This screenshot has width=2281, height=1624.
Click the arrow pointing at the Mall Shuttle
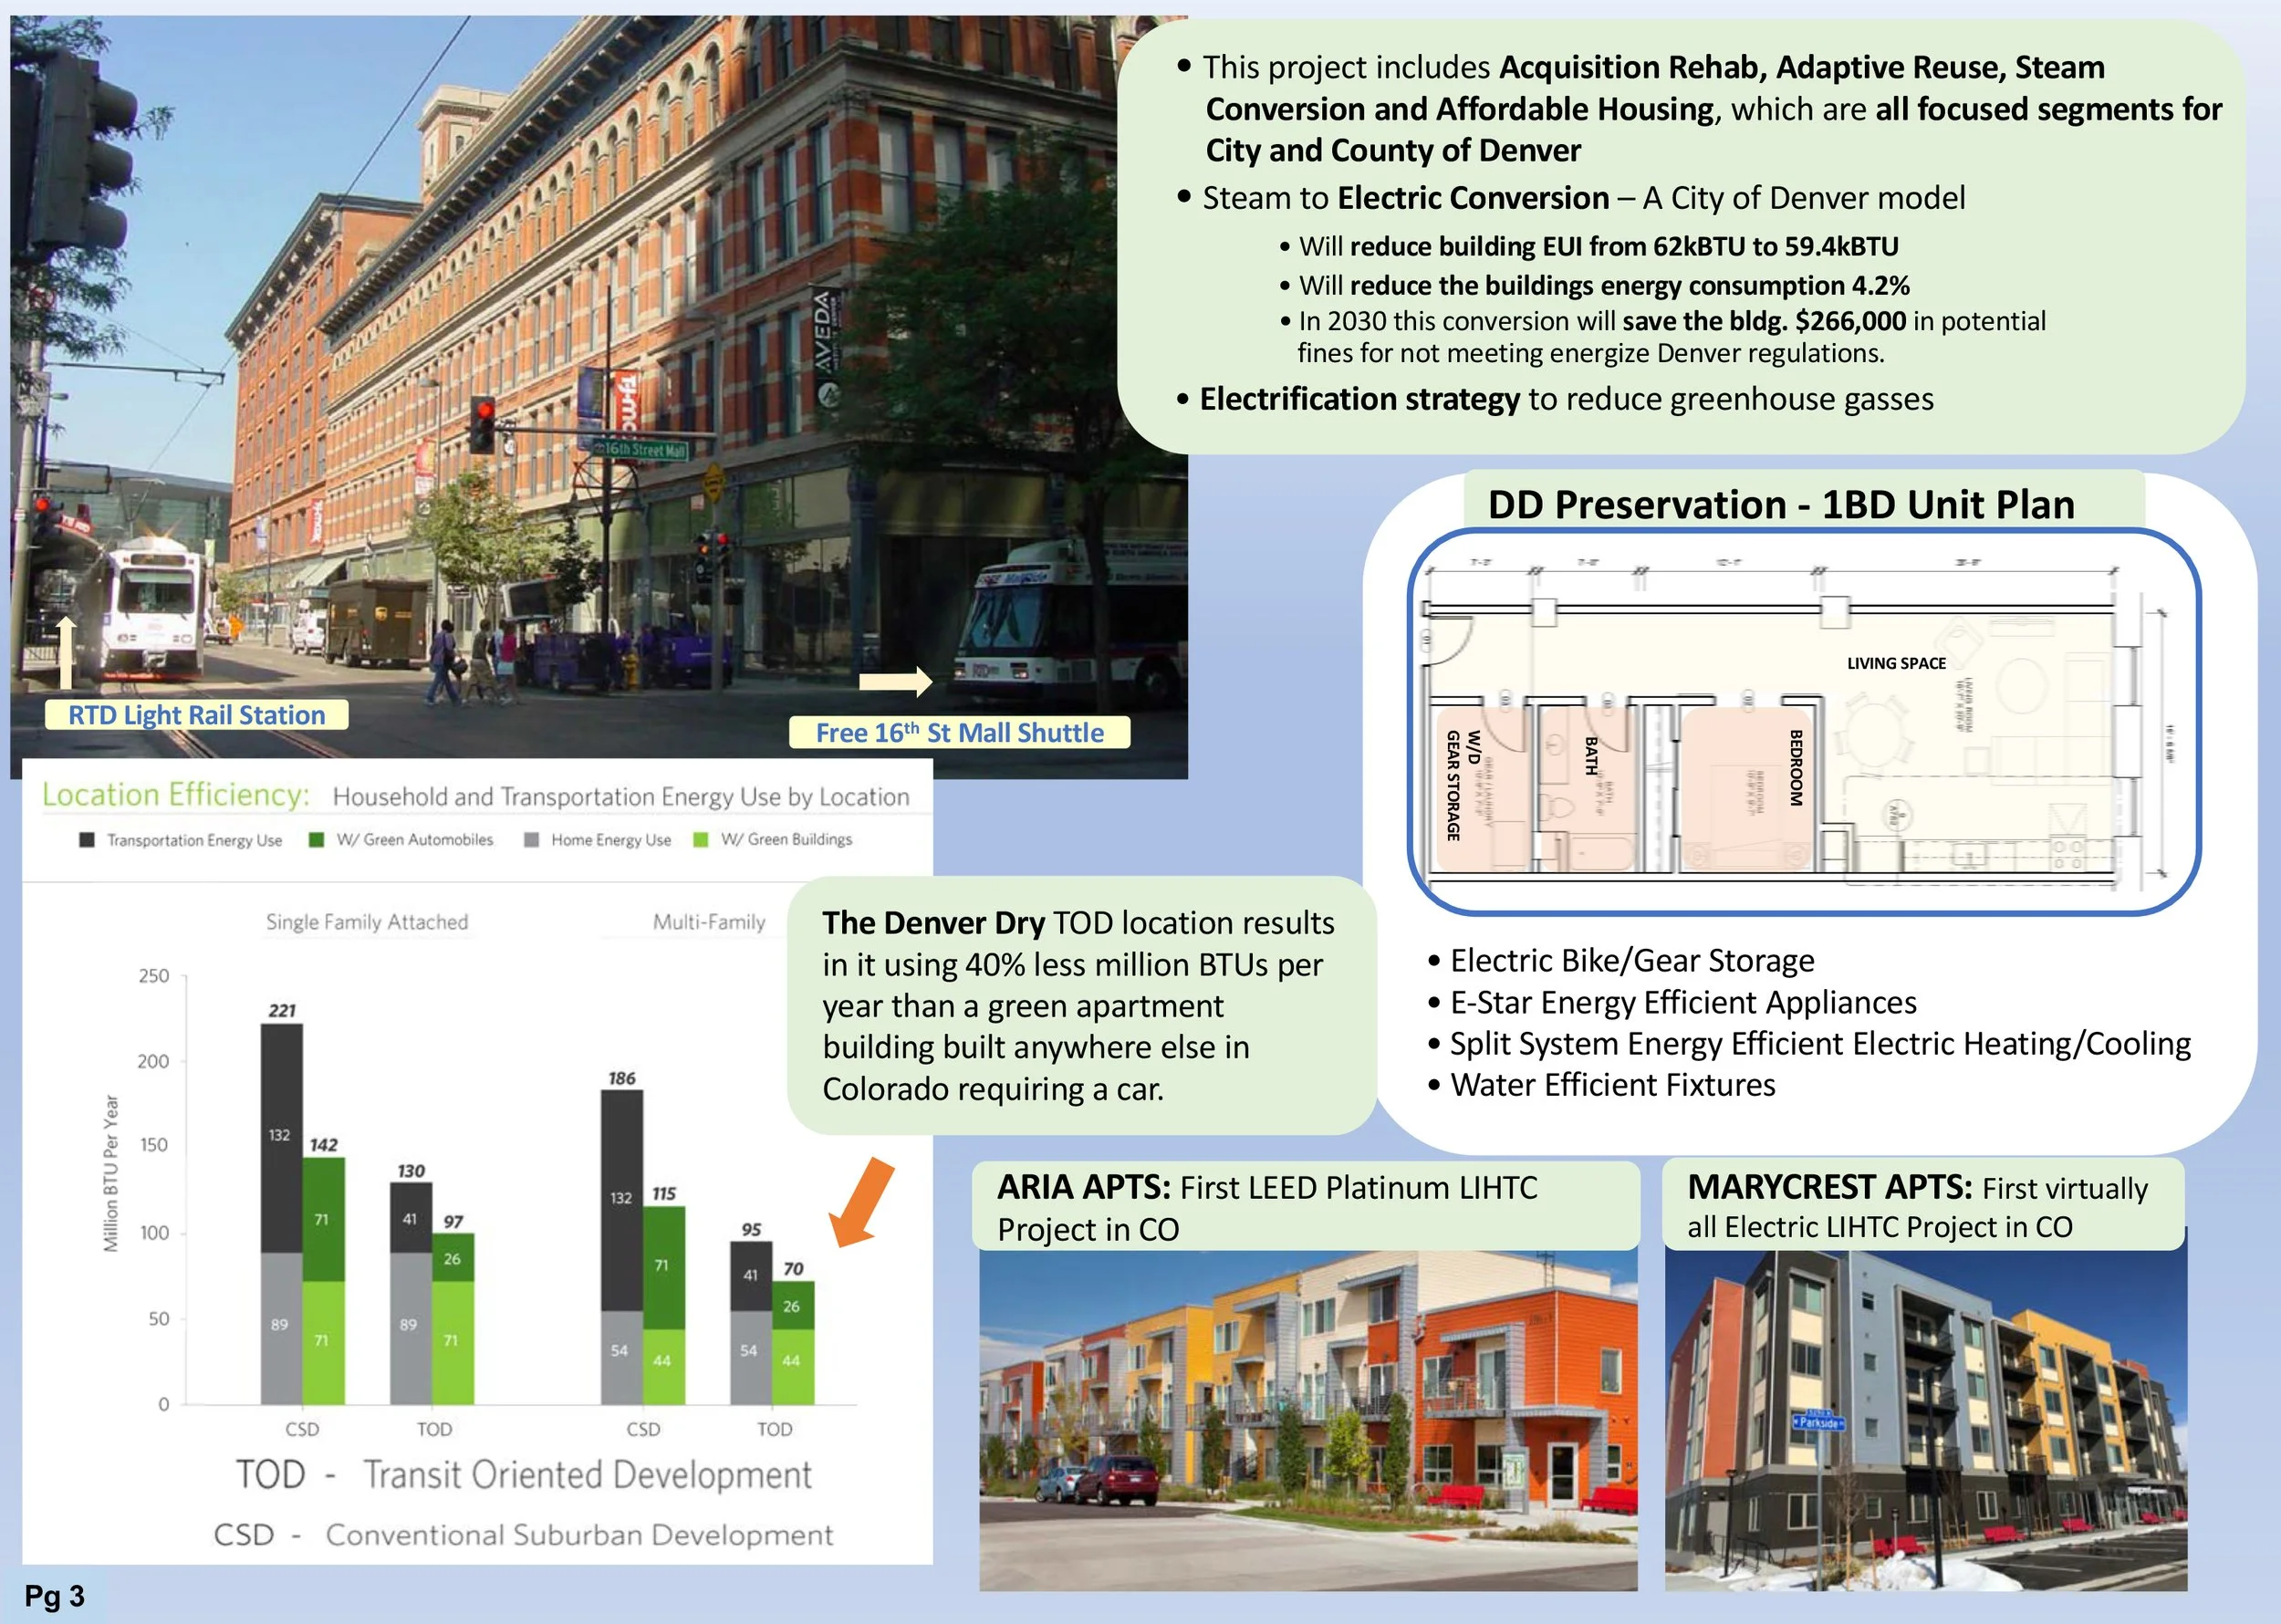point(896,682)
